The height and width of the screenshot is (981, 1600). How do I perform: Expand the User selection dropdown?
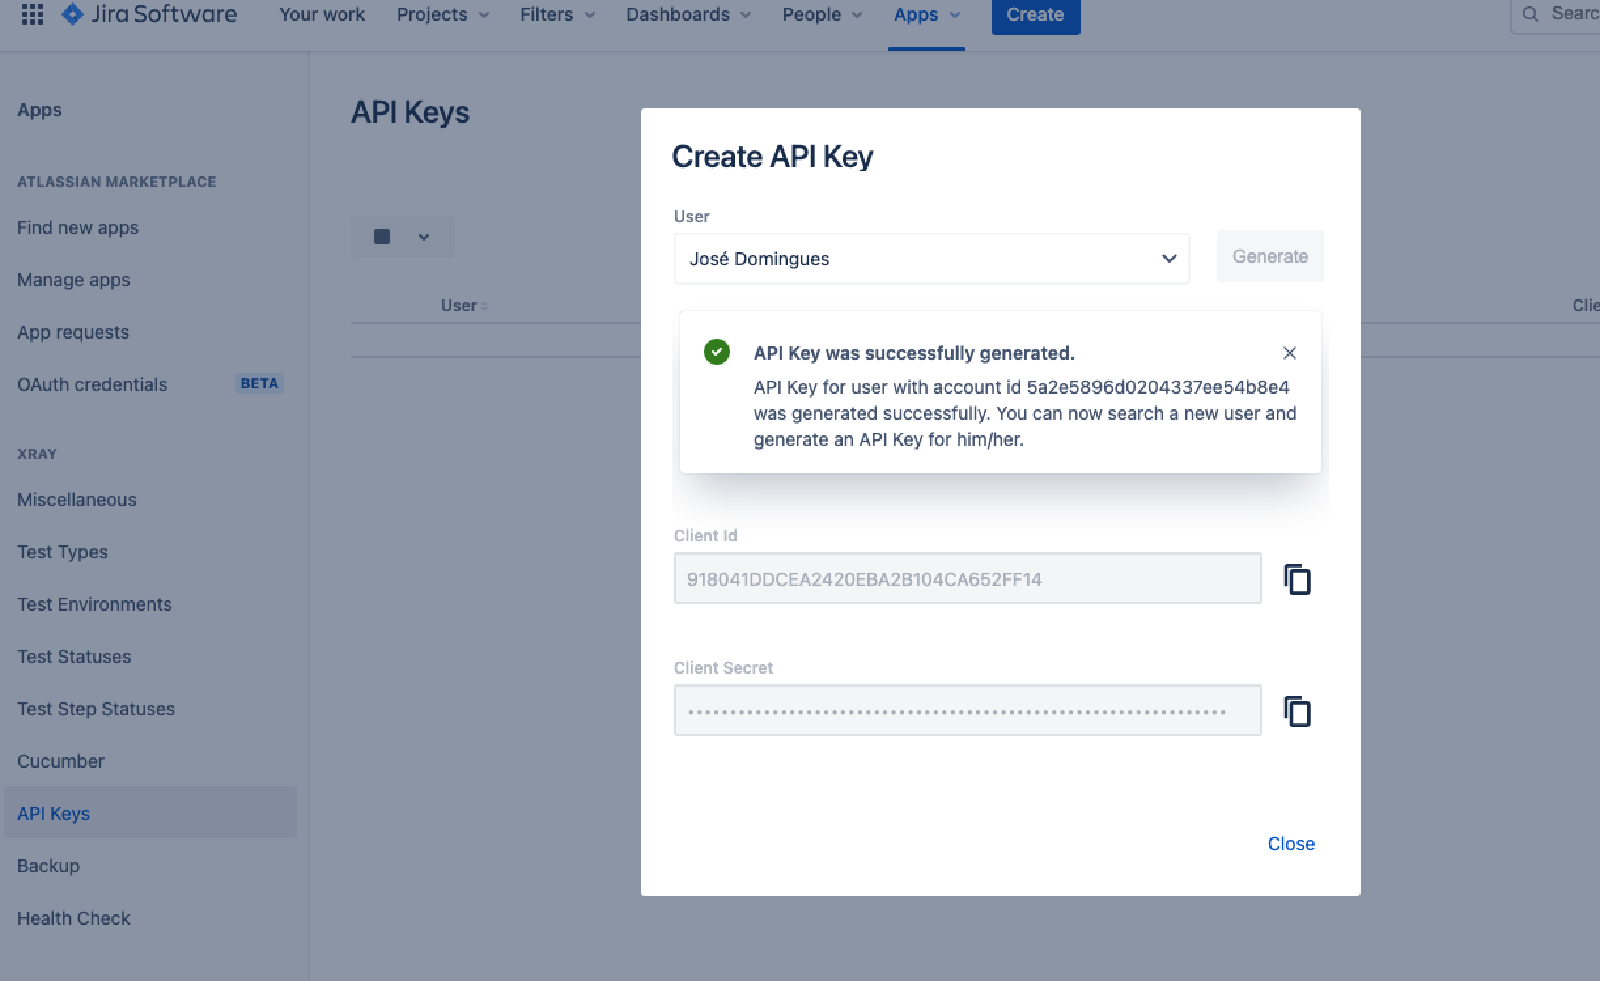point(1167,258)
